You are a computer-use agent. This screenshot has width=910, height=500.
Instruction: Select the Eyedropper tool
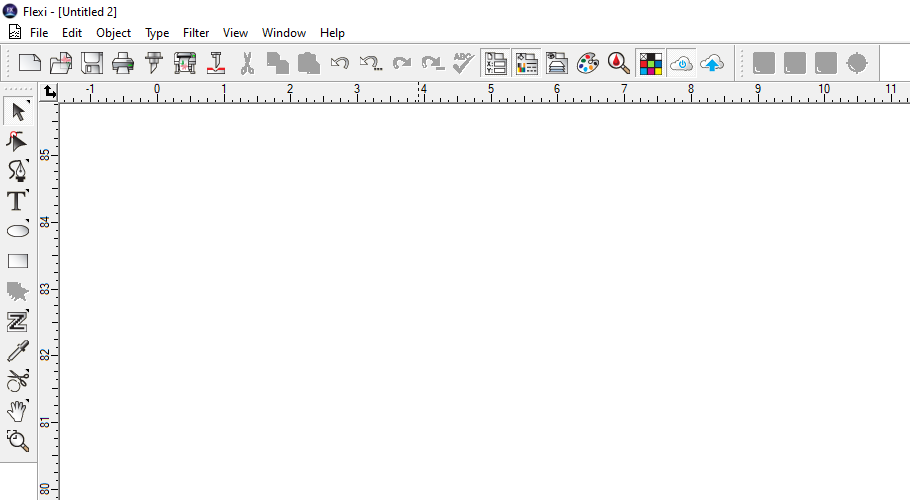click(18, 351)
